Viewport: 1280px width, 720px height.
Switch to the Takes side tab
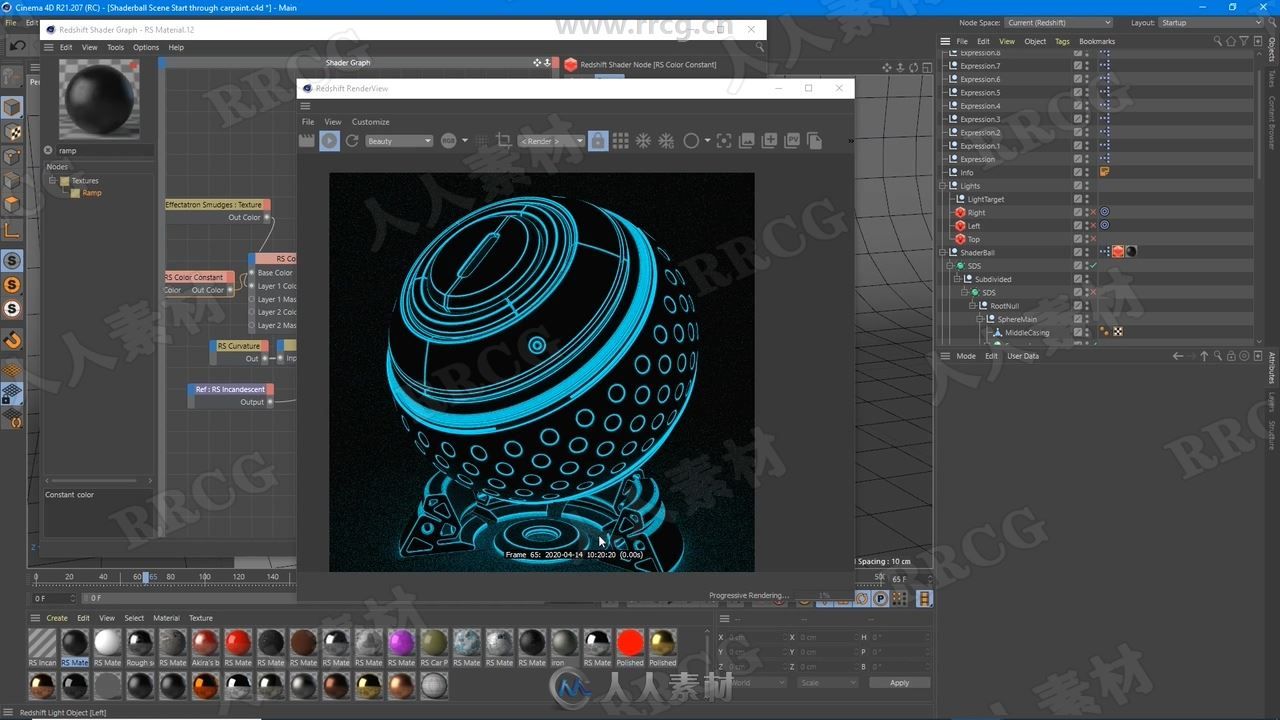point(1272,77)
